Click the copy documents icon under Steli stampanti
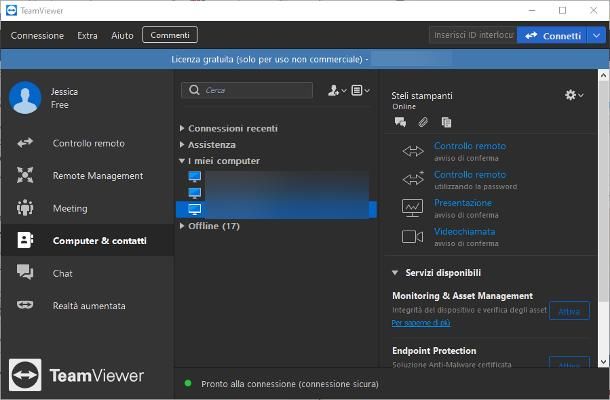Screen dimensions: 610x400 pyautogui.click(x=446, y=122)
